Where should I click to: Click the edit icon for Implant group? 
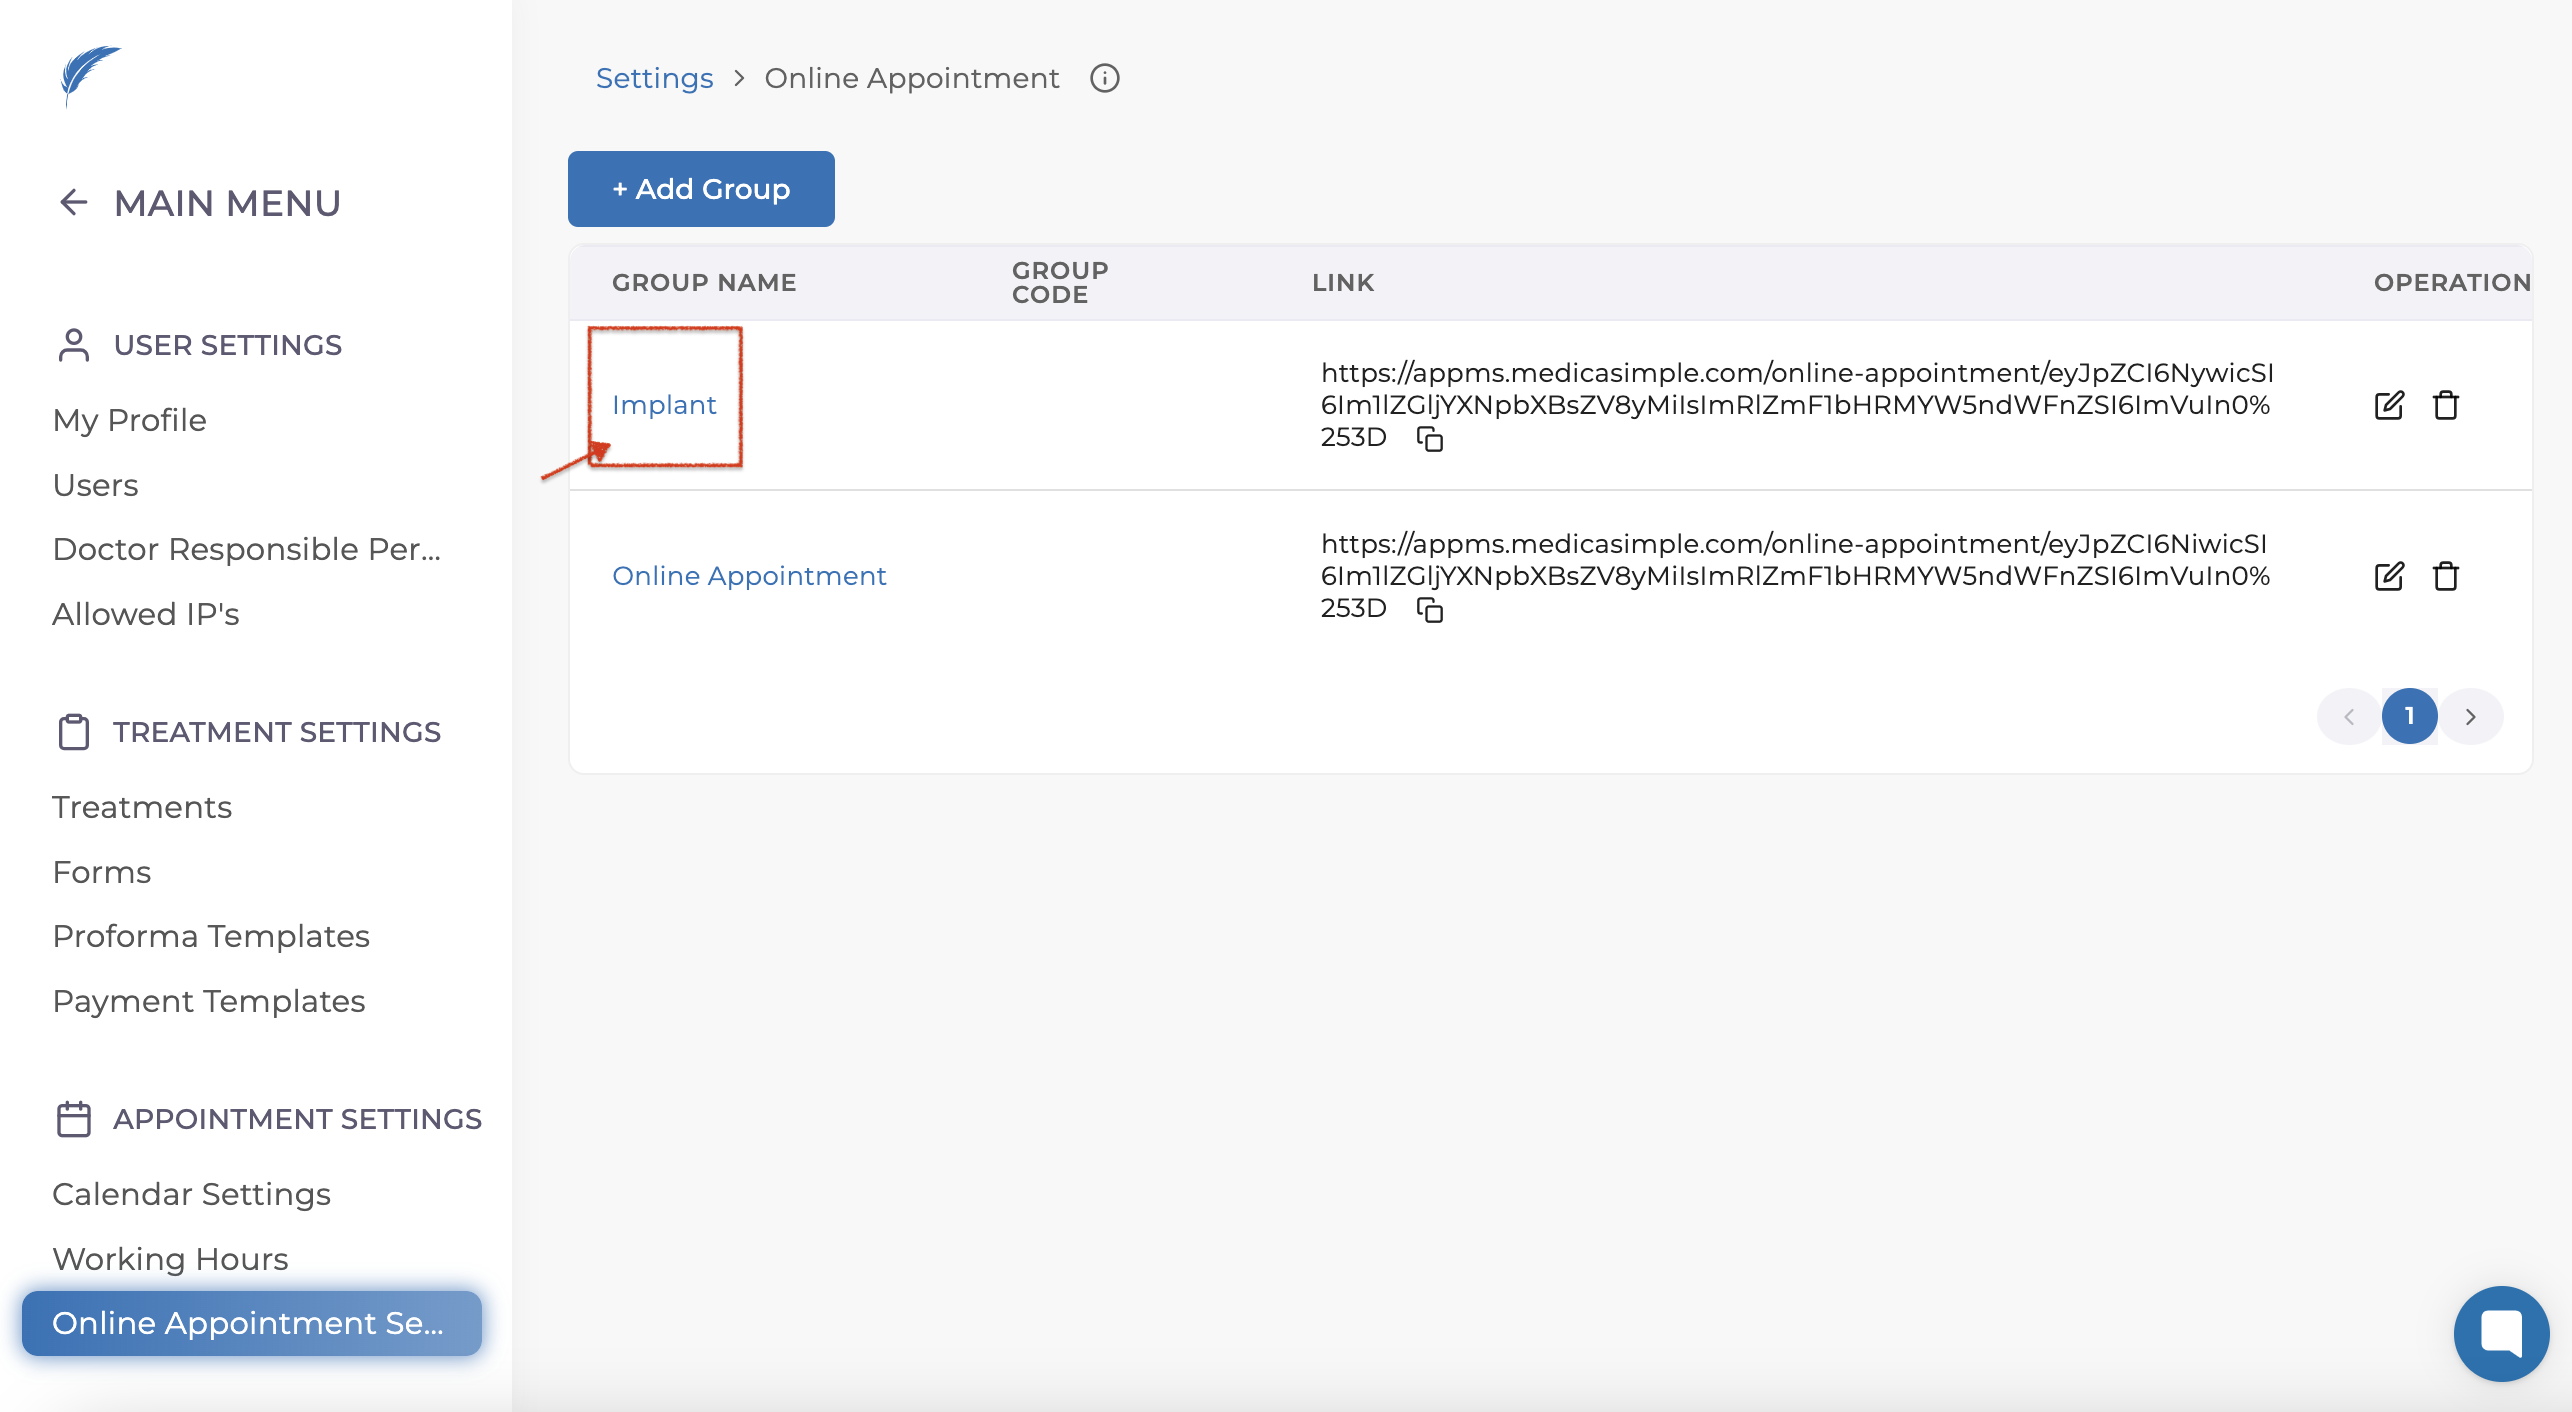point(2388,405)
